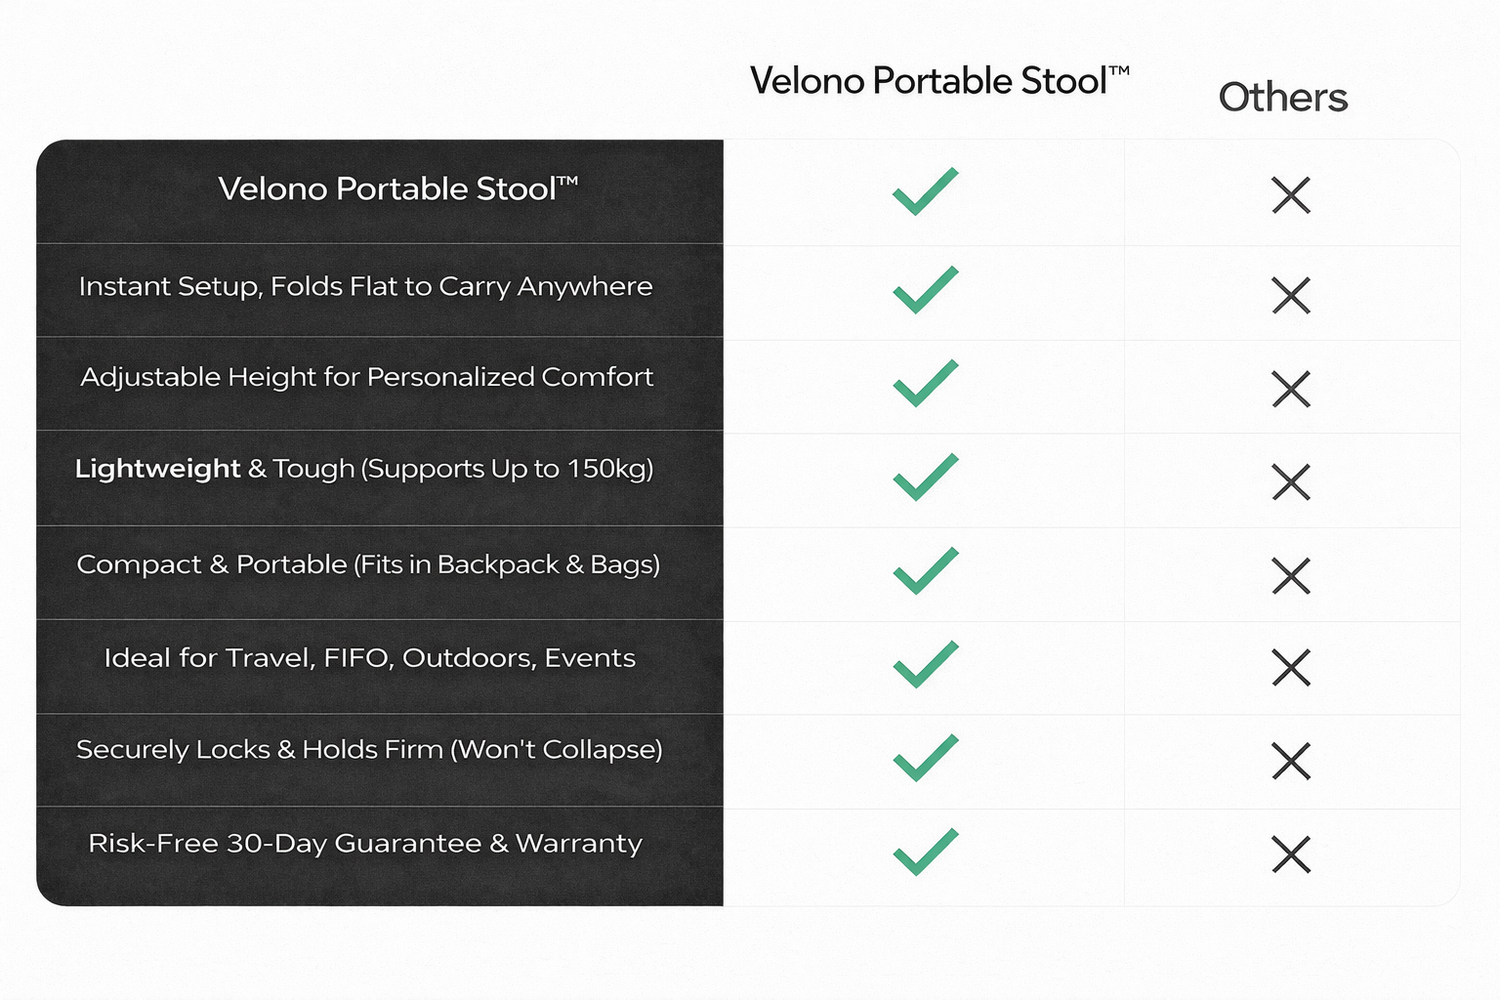Click the bold Lightweight word
The width and height of the screenshot is (1500, 1000).
click(158, 469)
